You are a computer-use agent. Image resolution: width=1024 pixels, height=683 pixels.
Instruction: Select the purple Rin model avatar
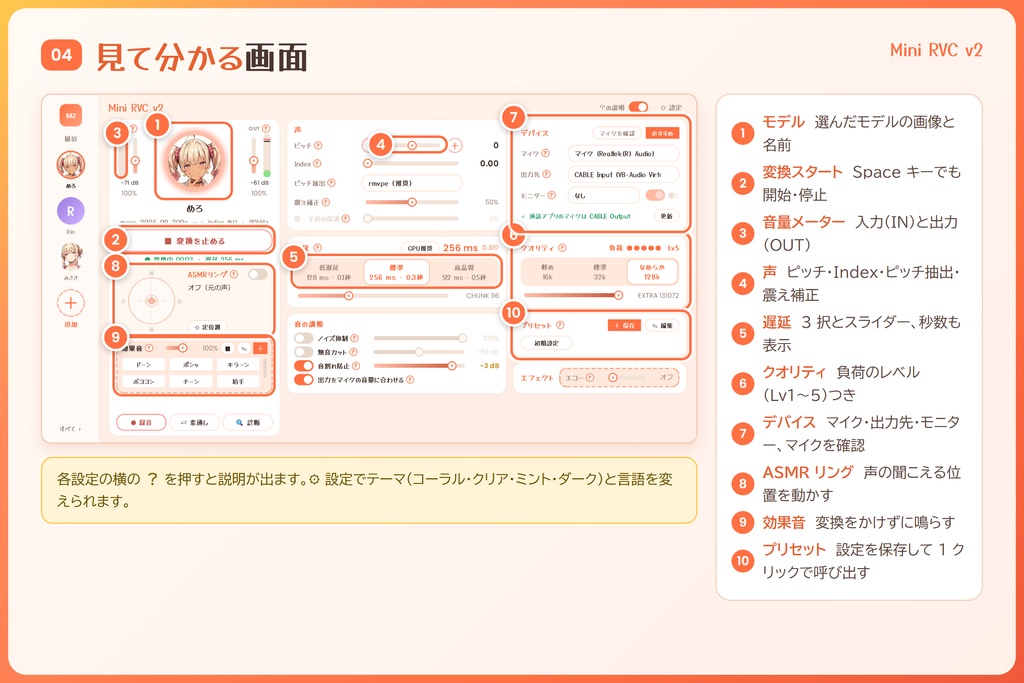tap(71, 212)
